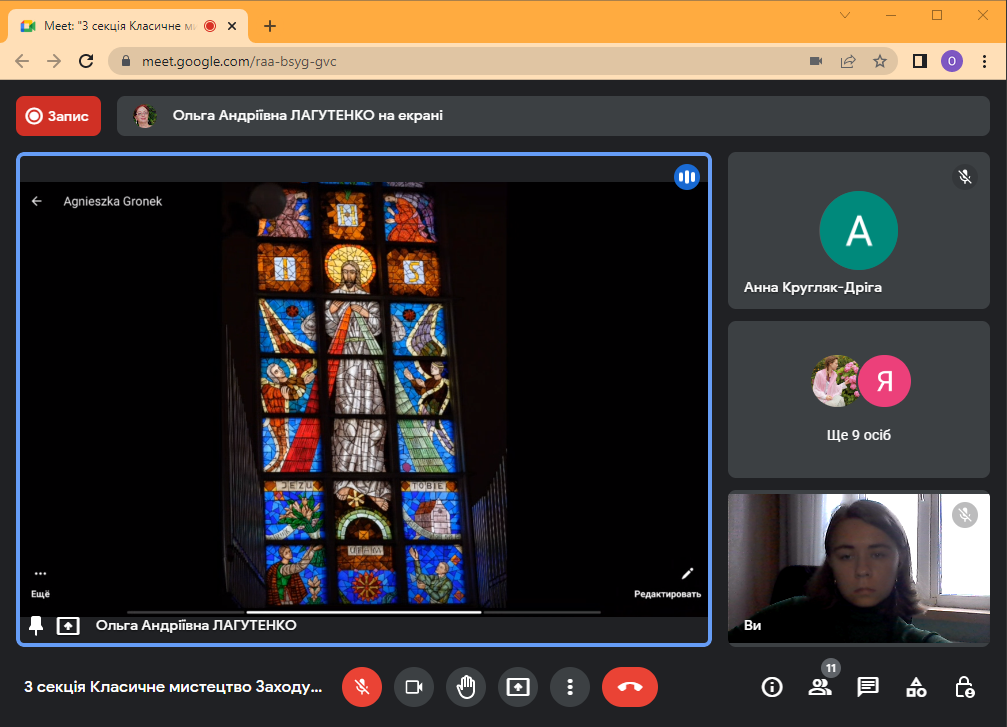
Task: Click the pink Я avatar
Action: coord(884,381)
